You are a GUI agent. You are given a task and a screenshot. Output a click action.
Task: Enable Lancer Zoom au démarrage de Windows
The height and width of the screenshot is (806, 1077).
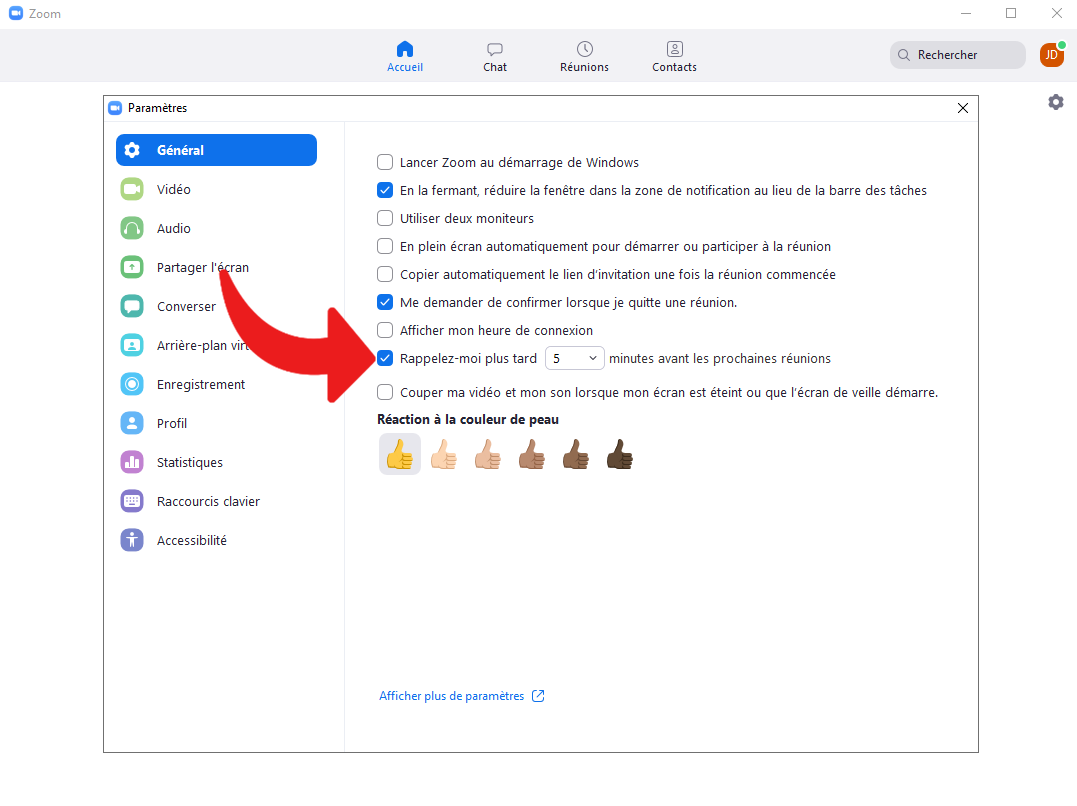pos(385,162)
